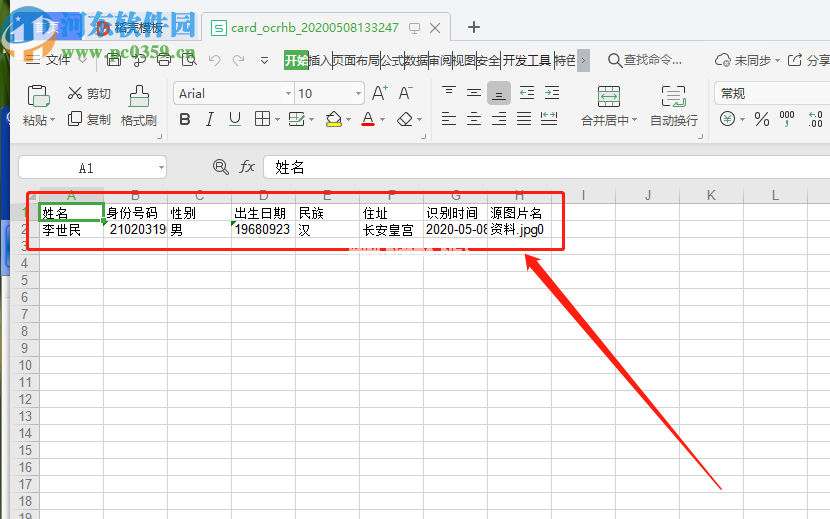The image size is (830, 519).
Task: Click the percent style icon
Action: pos(761,120)
